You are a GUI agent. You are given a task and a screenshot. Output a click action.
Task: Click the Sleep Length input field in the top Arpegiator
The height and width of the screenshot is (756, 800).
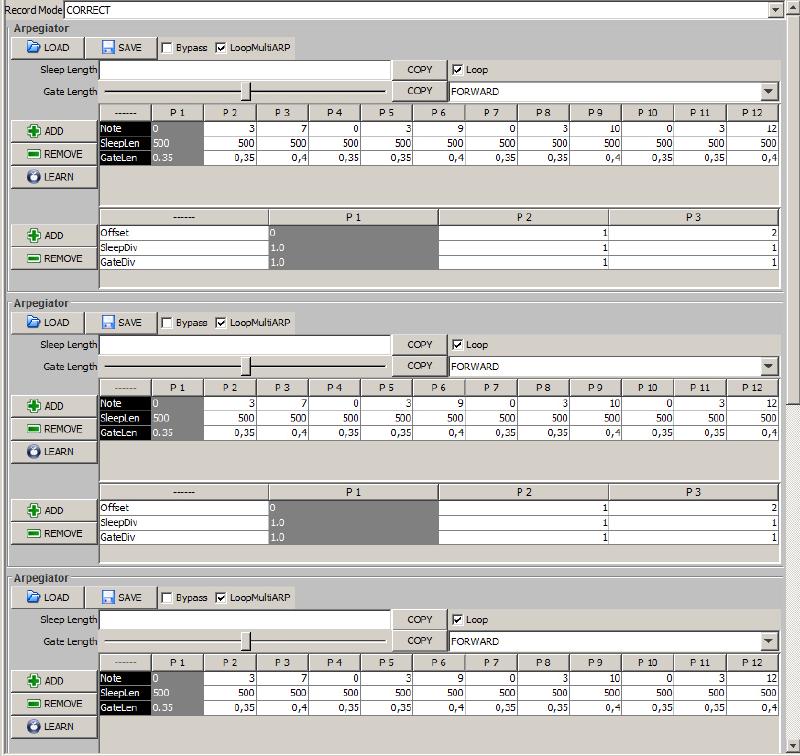click(x=245, y=70)
